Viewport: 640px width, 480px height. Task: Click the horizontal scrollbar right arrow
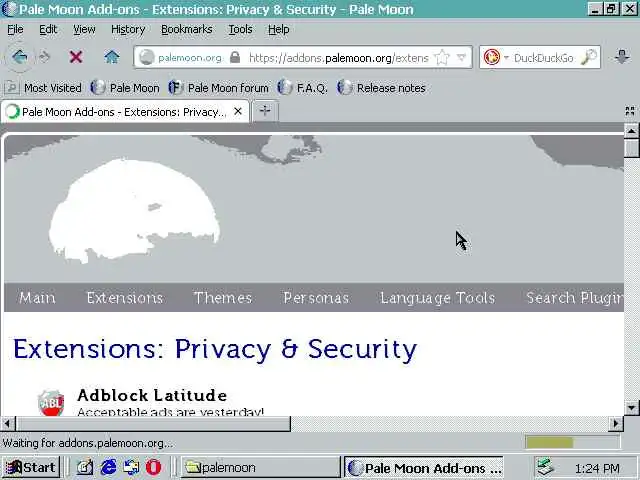click(616, 424)
